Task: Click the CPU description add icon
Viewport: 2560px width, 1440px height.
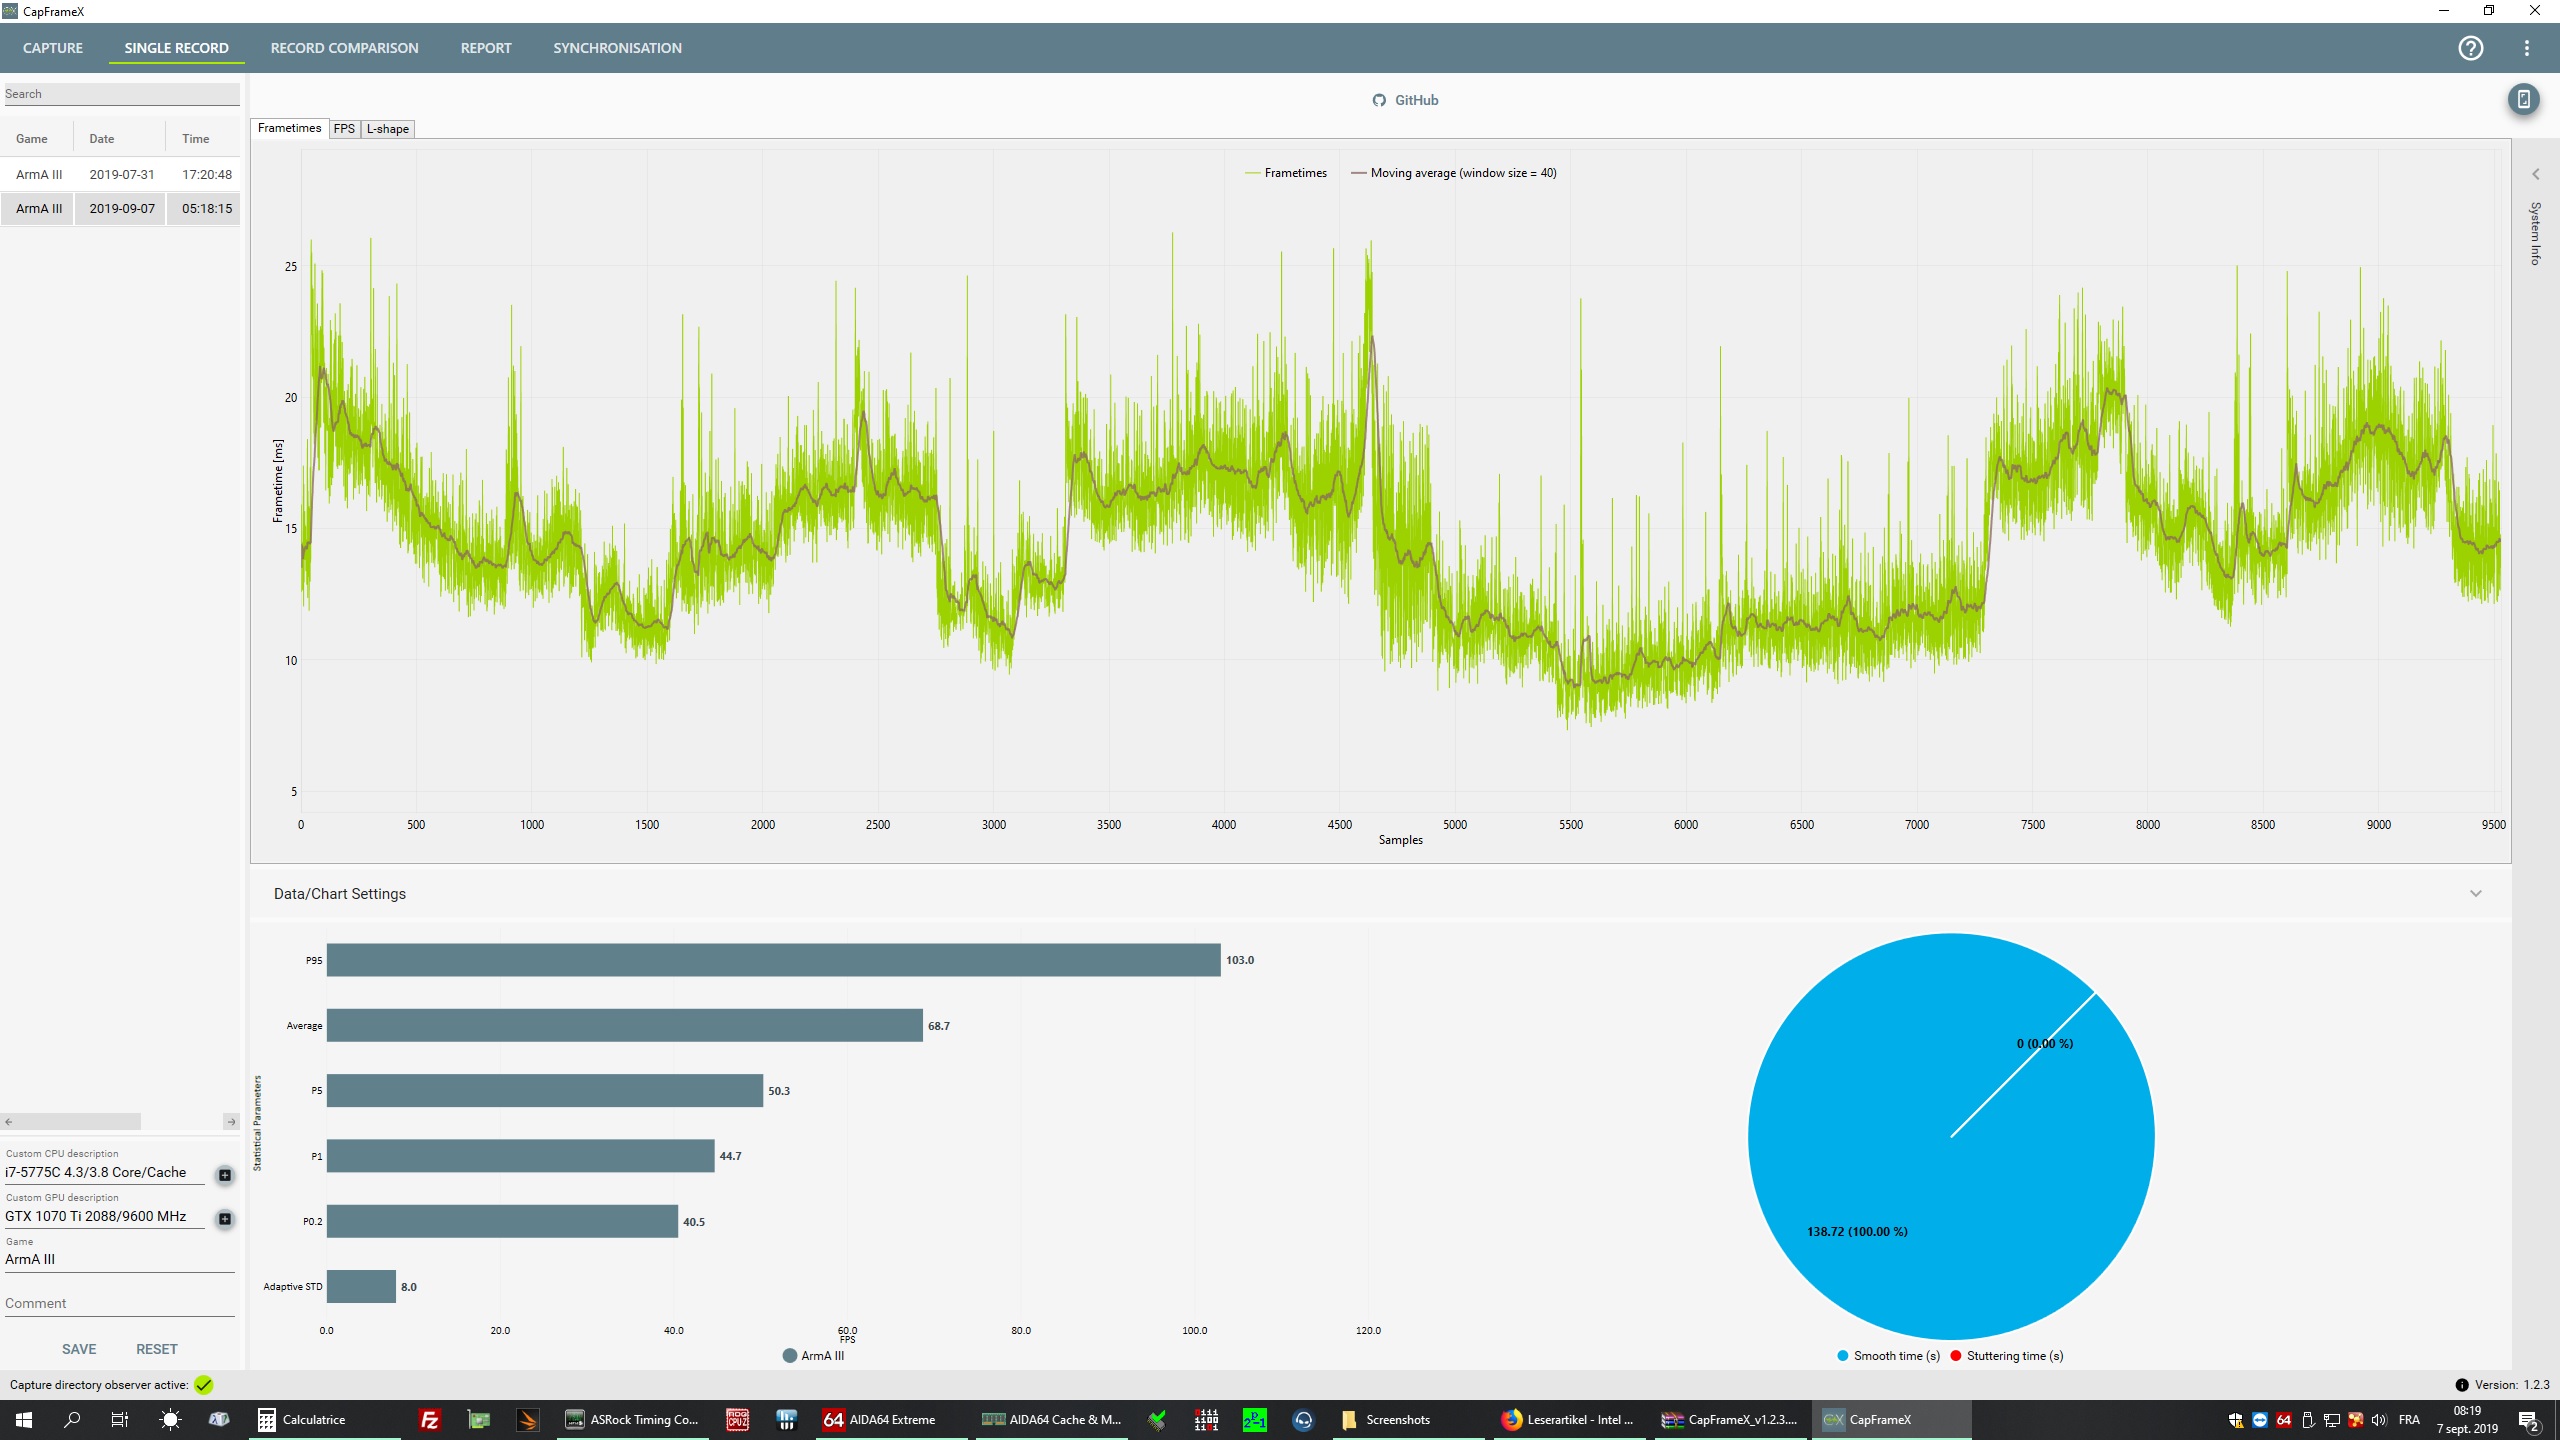Action: 225,1175
